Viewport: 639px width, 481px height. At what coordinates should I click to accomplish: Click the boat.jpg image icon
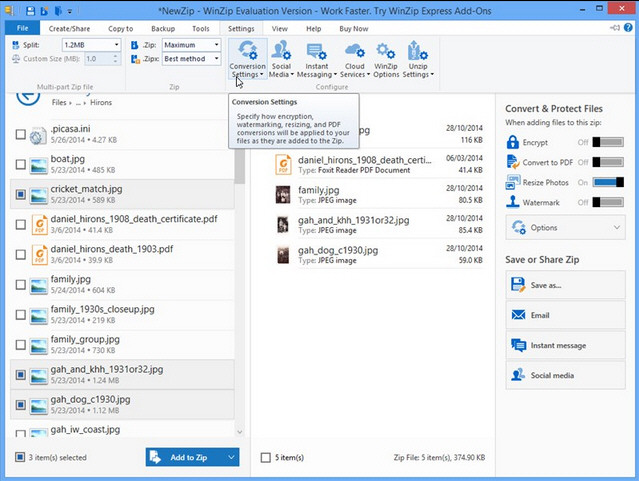[x=39, y=166]
